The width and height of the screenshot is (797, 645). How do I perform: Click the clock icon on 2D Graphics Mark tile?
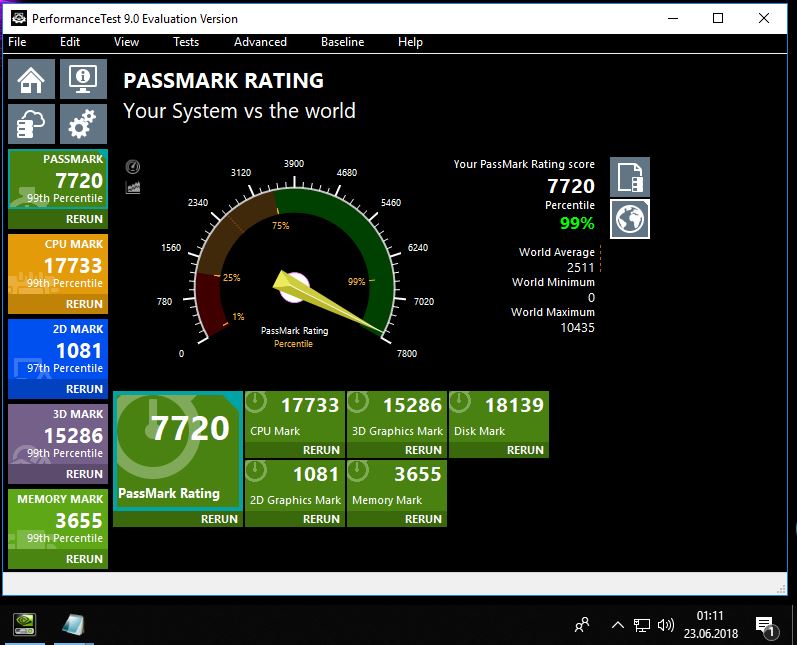[256, 471]
